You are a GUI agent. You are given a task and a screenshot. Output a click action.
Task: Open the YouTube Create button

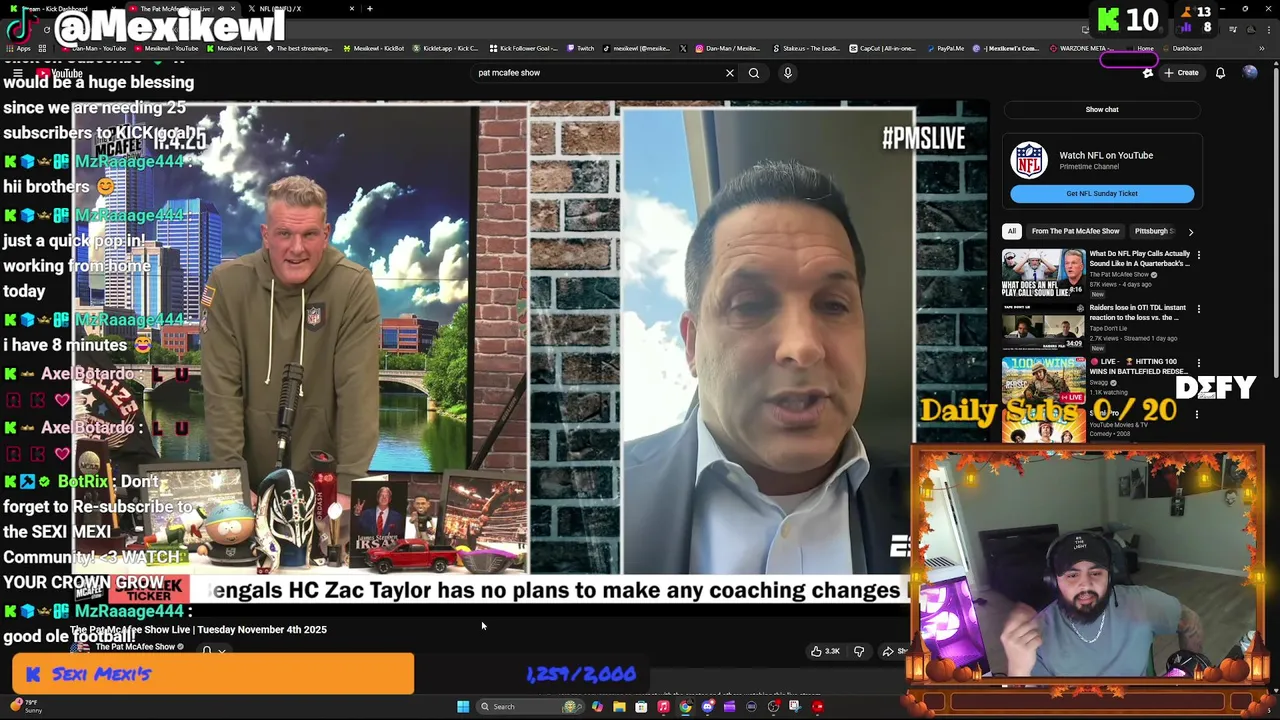1180,73
